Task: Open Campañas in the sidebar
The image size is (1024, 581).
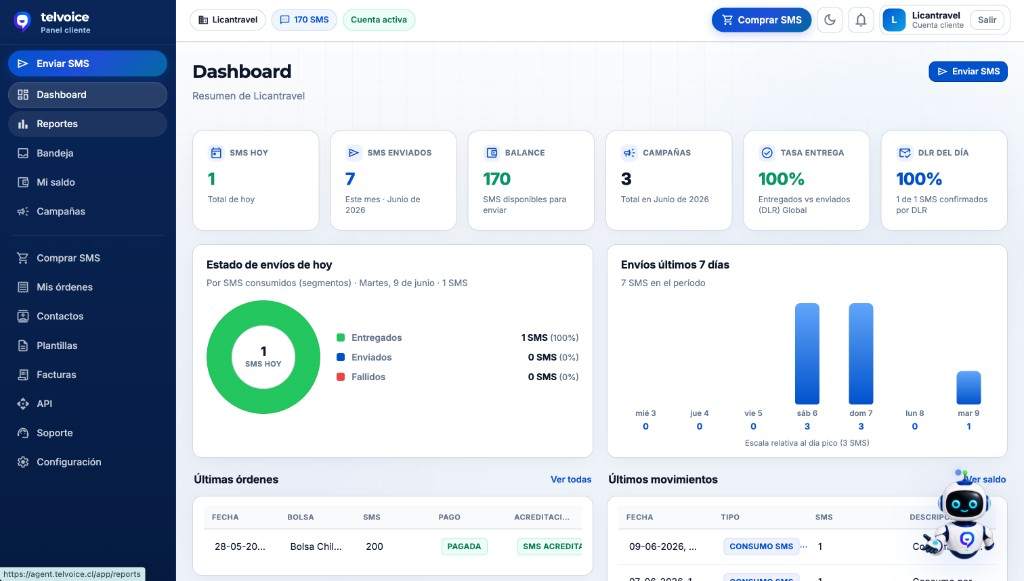Action: (88, 212)
